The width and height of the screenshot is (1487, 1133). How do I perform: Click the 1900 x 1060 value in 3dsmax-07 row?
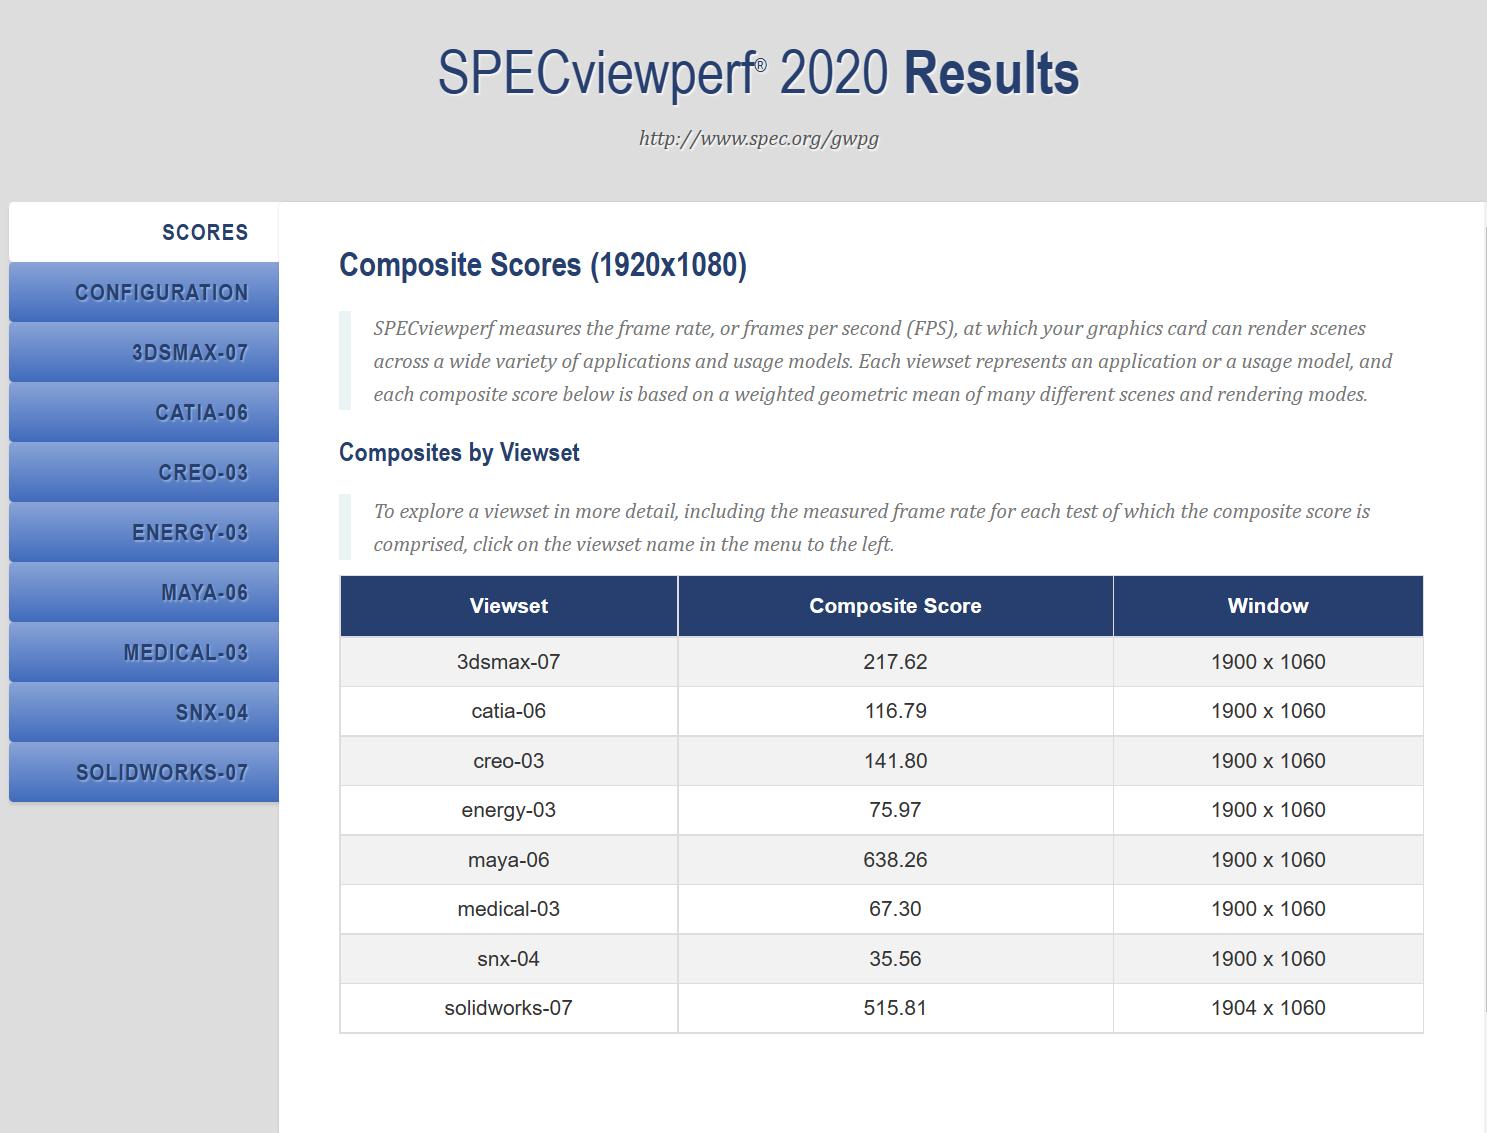1268,662
